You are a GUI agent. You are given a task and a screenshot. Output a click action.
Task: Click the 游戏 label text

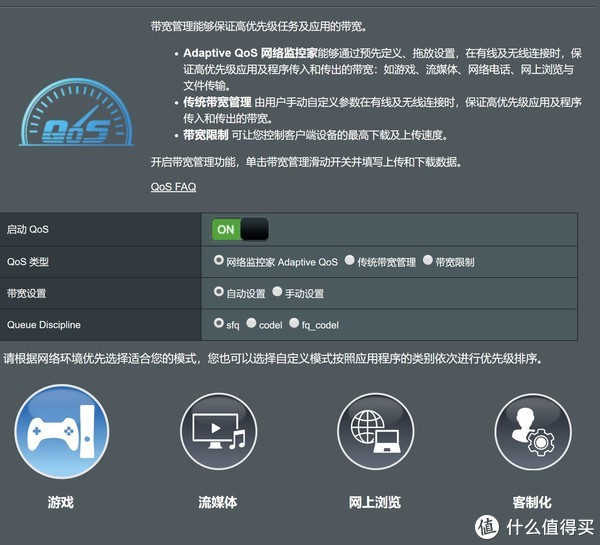click(60, 502)
